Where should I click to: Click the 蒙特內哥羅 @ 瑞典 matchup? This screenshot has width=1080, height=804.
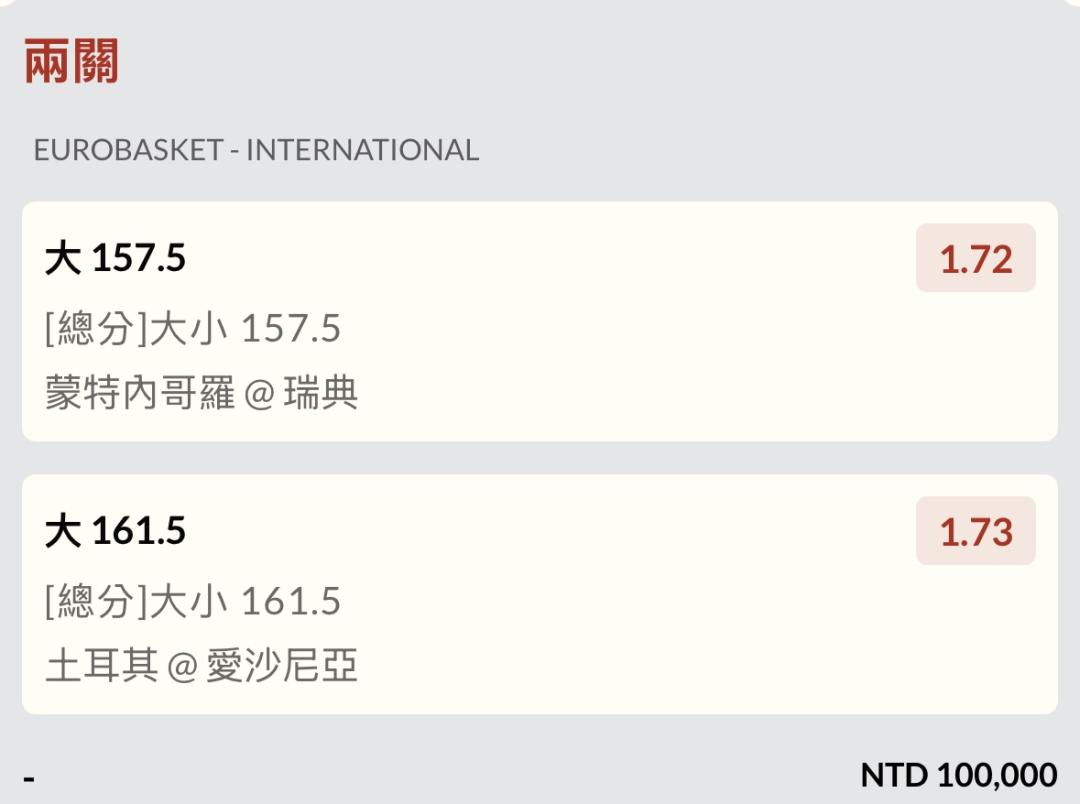click(x=201, y=393)
